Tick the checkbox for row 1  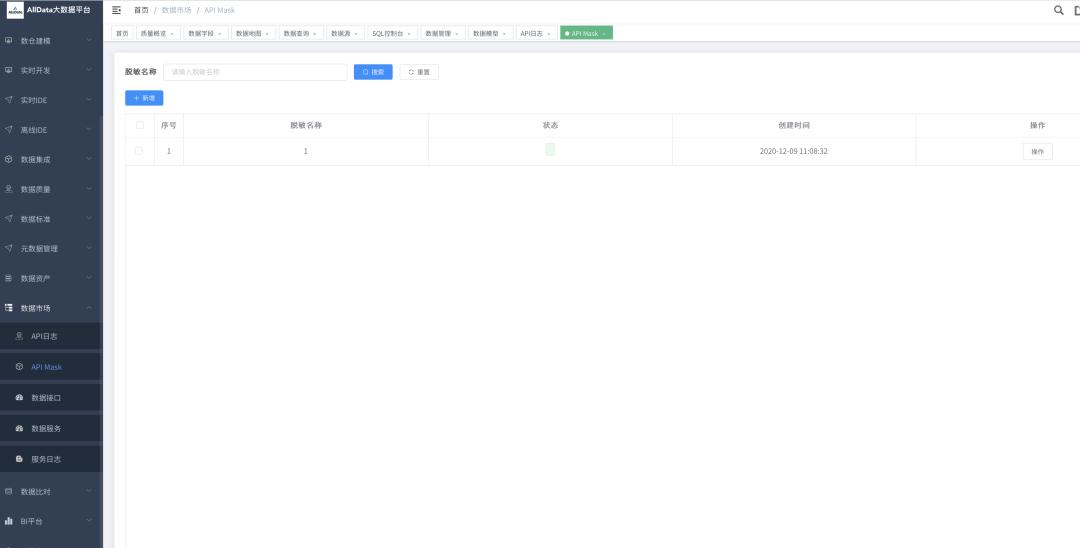tap(139, 151)
